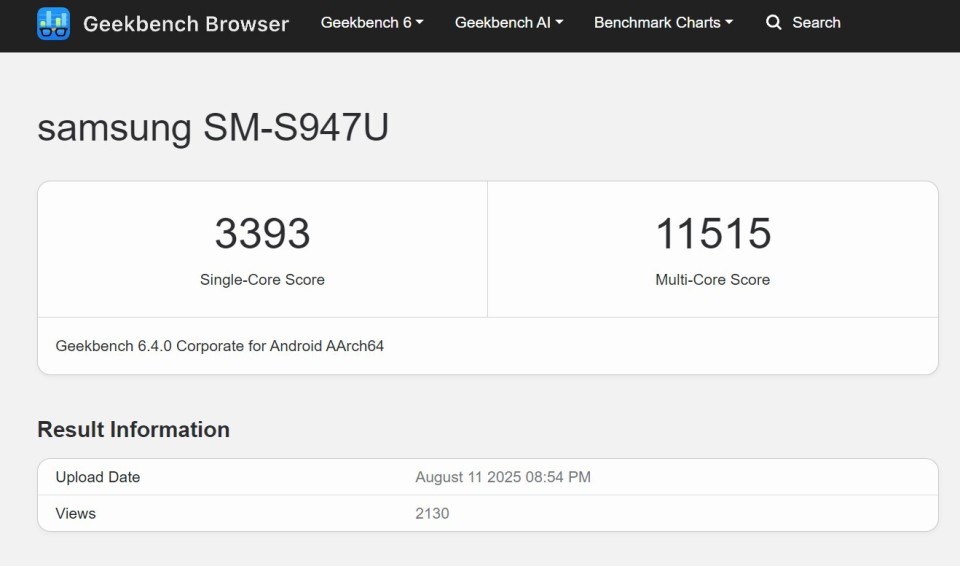960x566 pixels.
Task: Click the Search link in navbar
Action: 816,23
